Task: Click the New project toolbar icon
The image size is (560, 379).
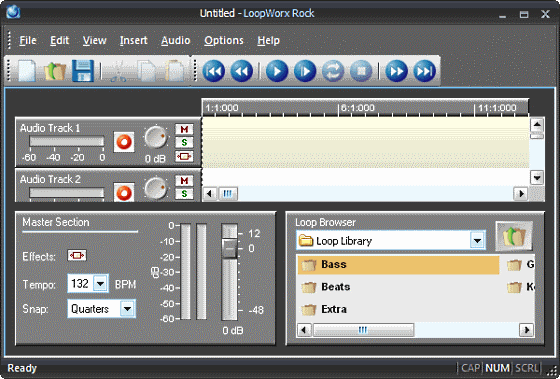Action: point(27,71)
